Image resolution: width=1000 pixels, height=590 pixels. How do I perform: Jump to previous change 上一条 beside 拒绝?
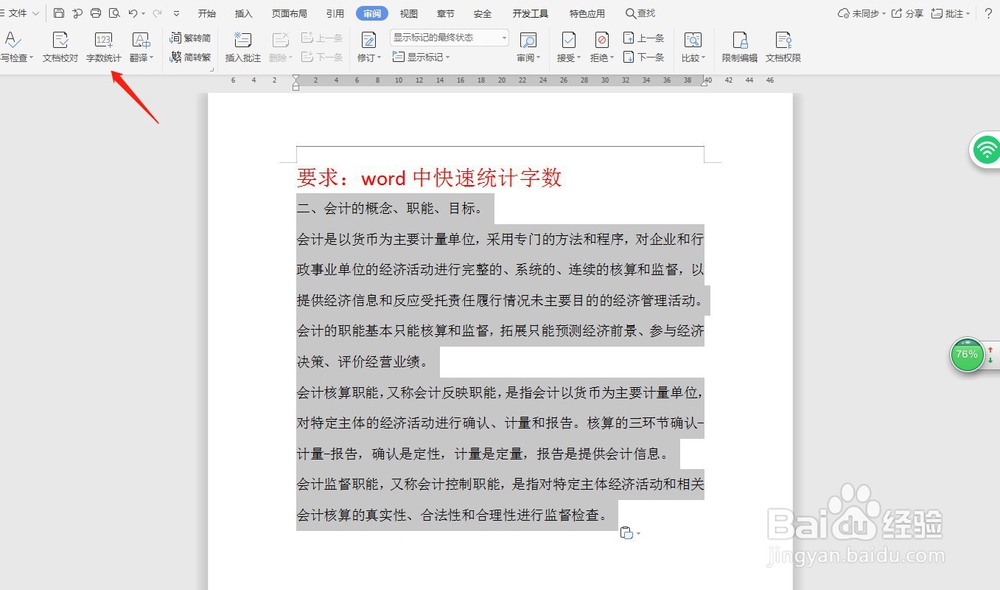[x=643, y=38]
